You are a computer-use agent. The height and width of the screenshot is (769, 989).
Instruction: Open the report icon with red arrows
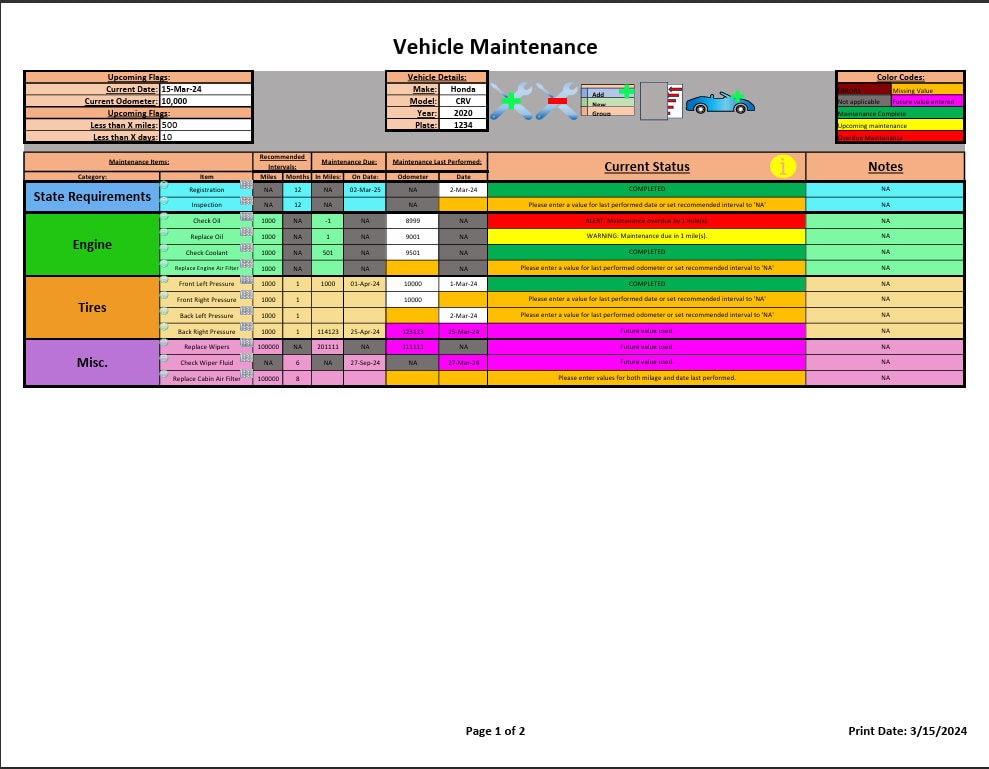[x=662, y=100]
